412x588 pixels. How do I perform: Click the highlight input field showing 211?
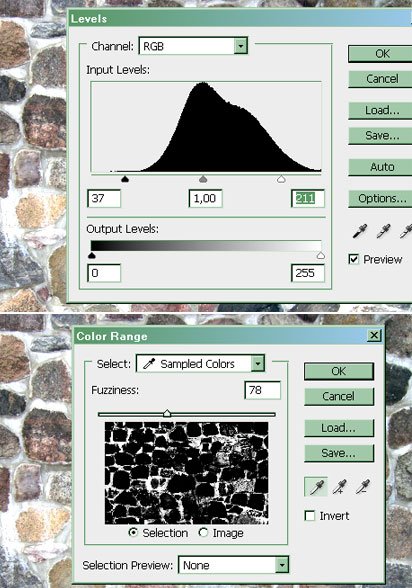click(308, 198)
